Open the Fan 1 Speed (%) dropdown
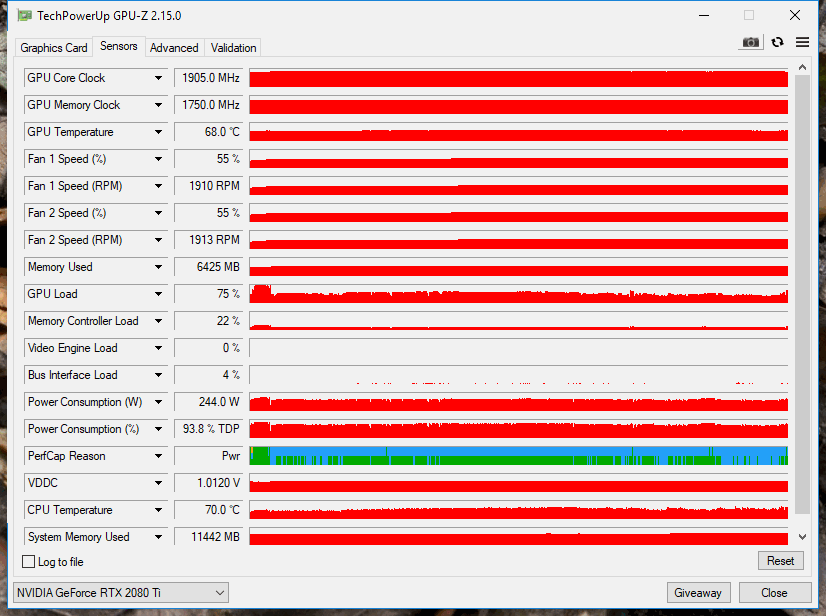 pos(158,159)
